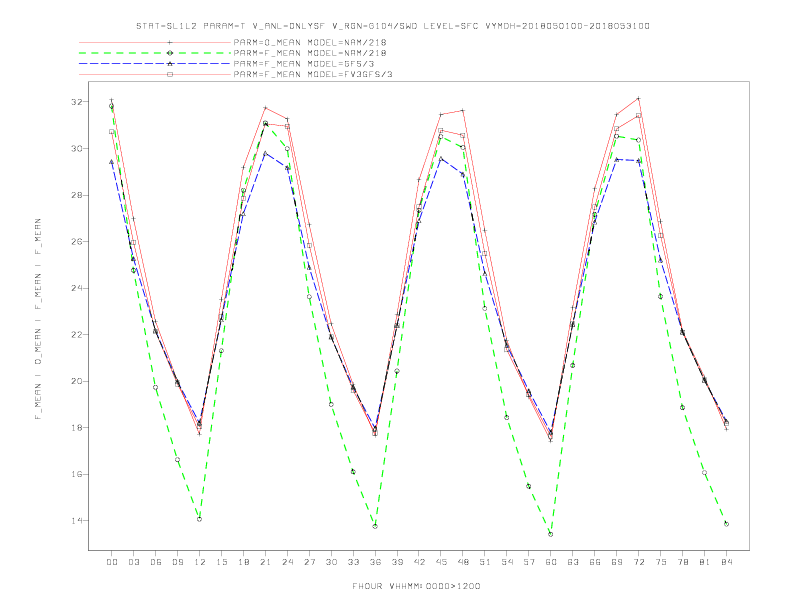This screenshot has height=612, width=792.
Task: Click x-axis tick label 12
Action: tap(200, 562)
